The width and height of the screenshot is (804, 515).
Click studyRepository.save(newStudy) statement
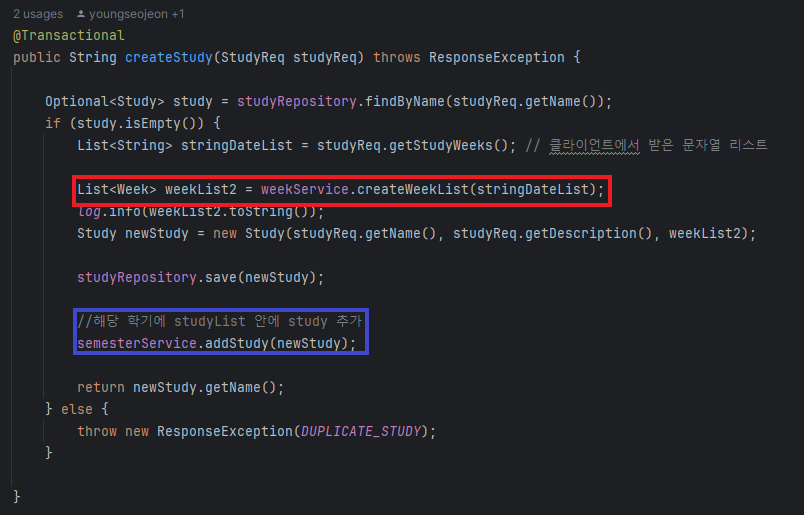(x=200, y=278)
